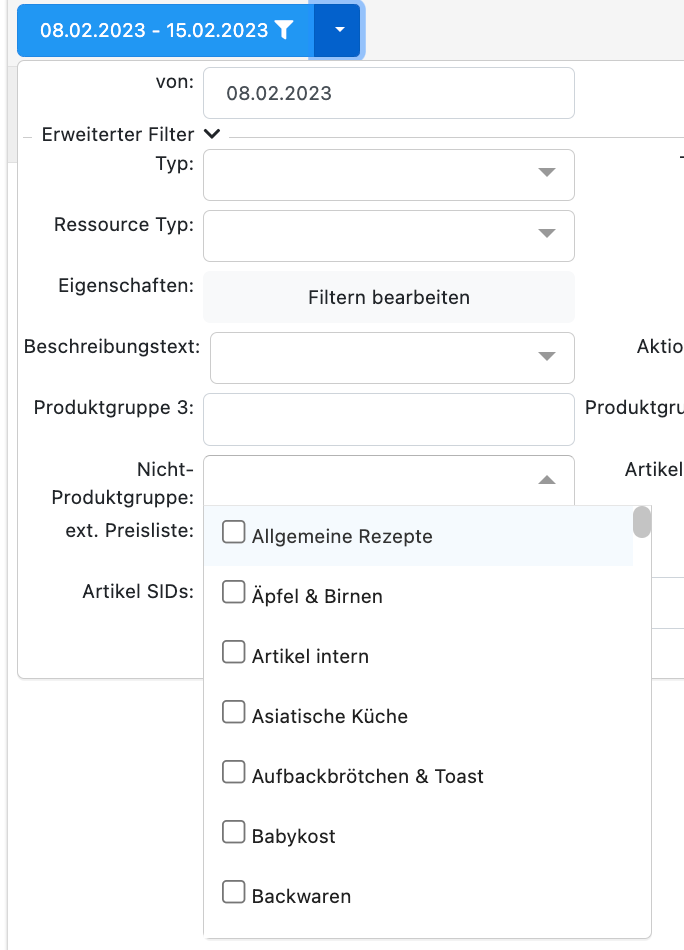The width and height of the screenshot is (684, 950).
Task: Tick the Artikel intern checkbox
Action: (233, 653)
